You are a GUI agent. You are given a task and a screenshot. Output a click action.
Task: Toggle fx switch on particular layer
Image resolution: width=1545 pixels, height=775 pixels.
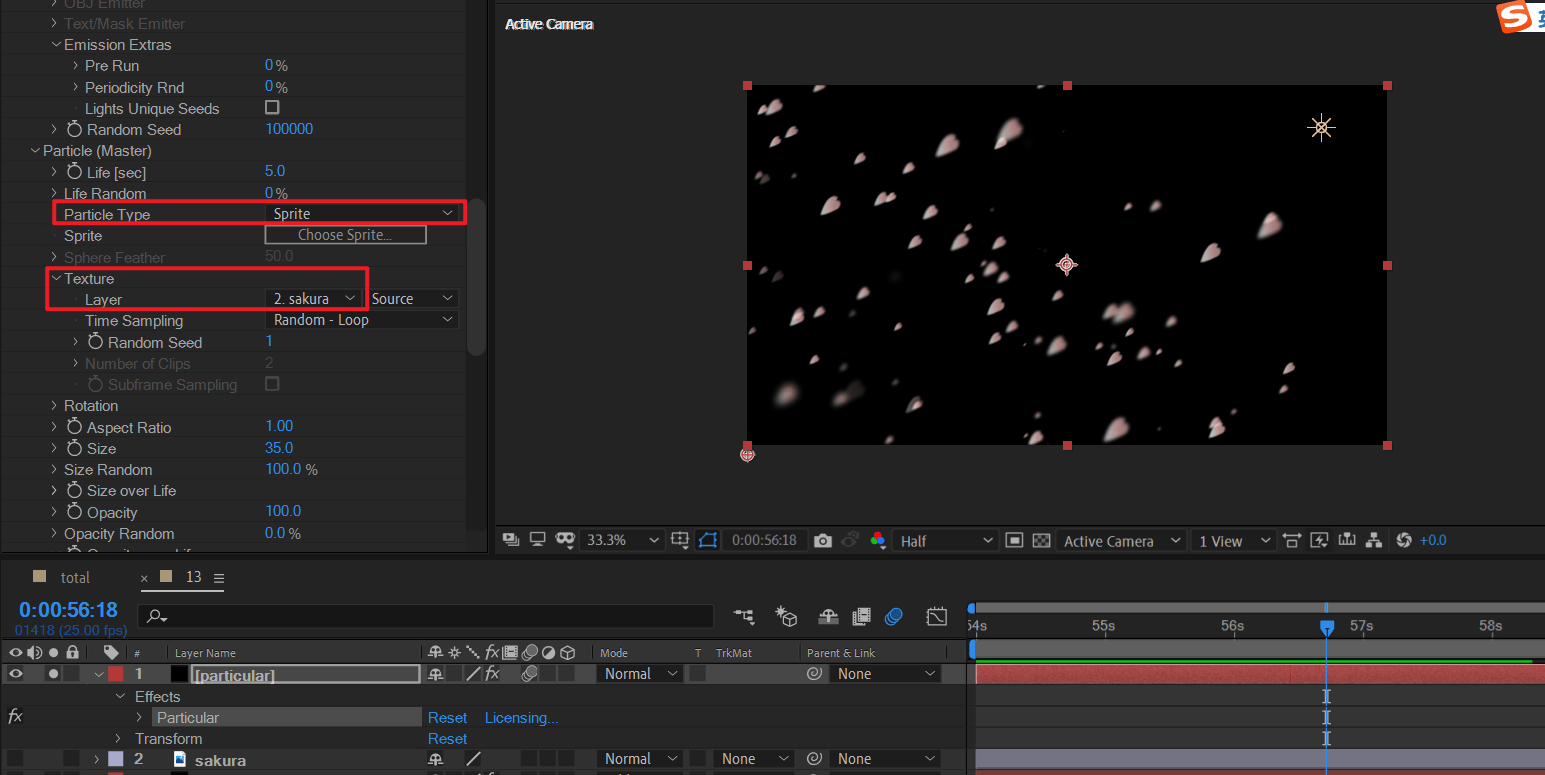coord(492,674)
